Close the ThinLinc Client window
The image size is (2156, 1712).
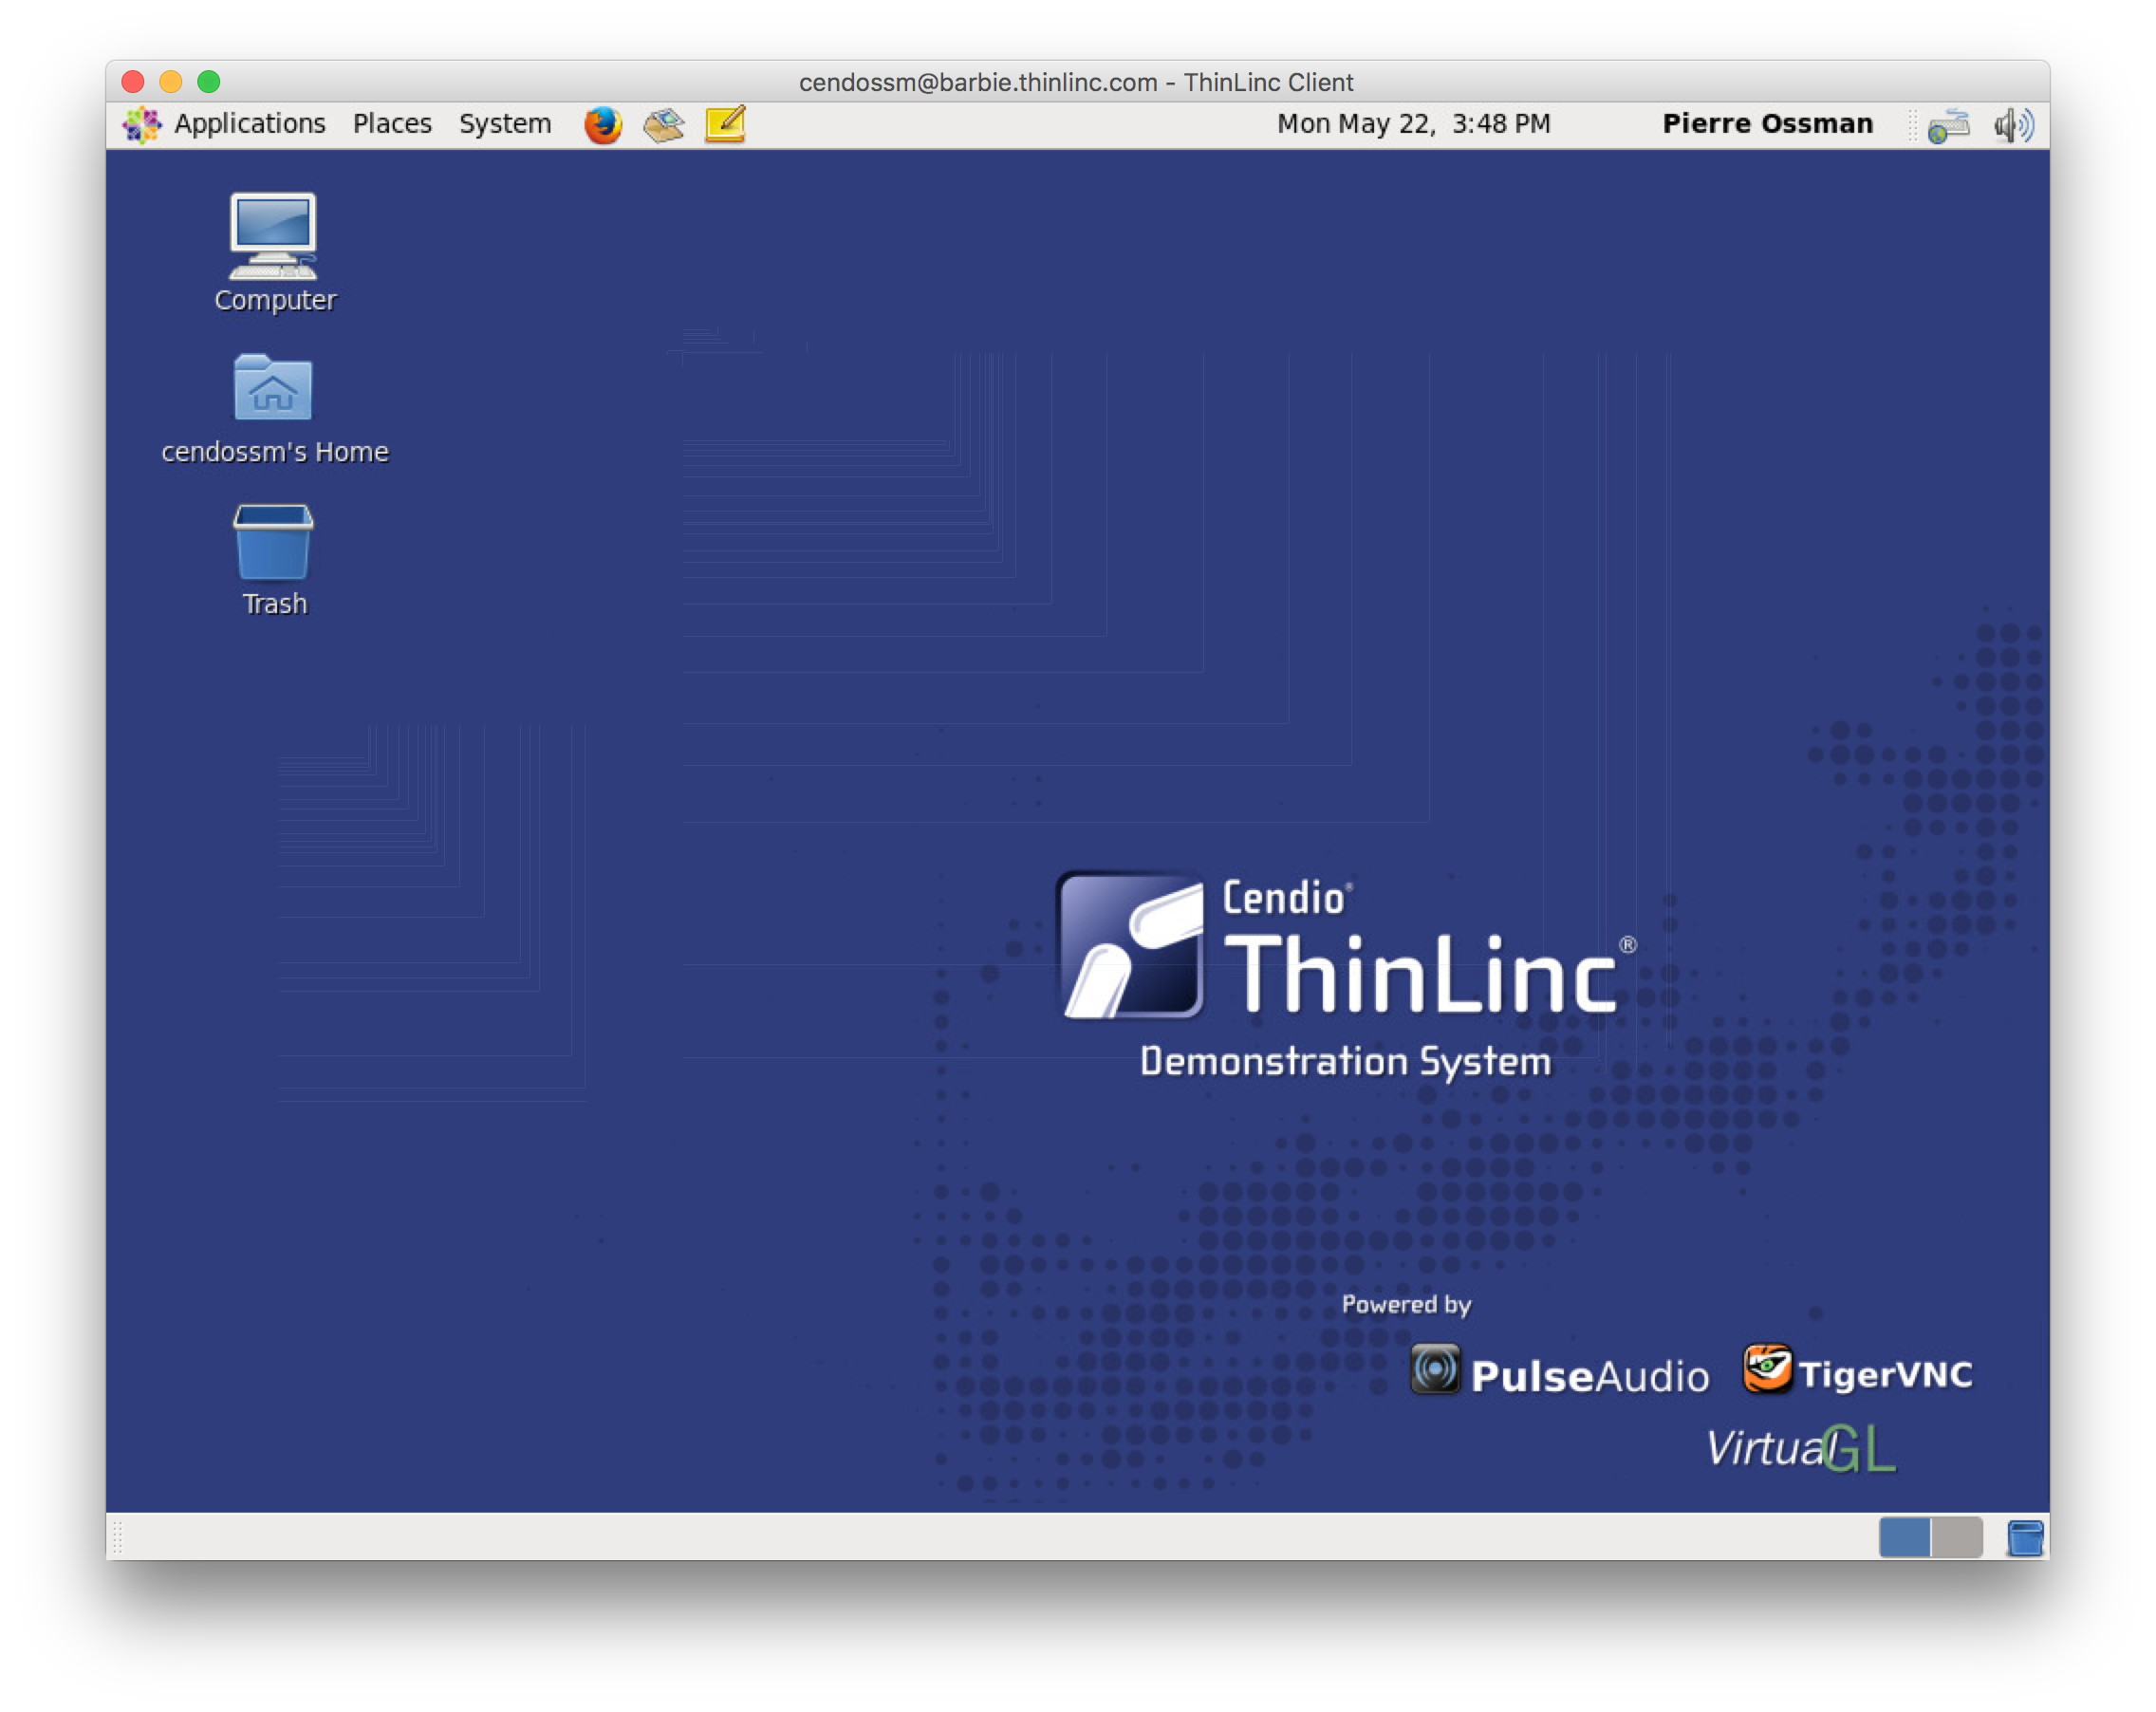[133, 82]
